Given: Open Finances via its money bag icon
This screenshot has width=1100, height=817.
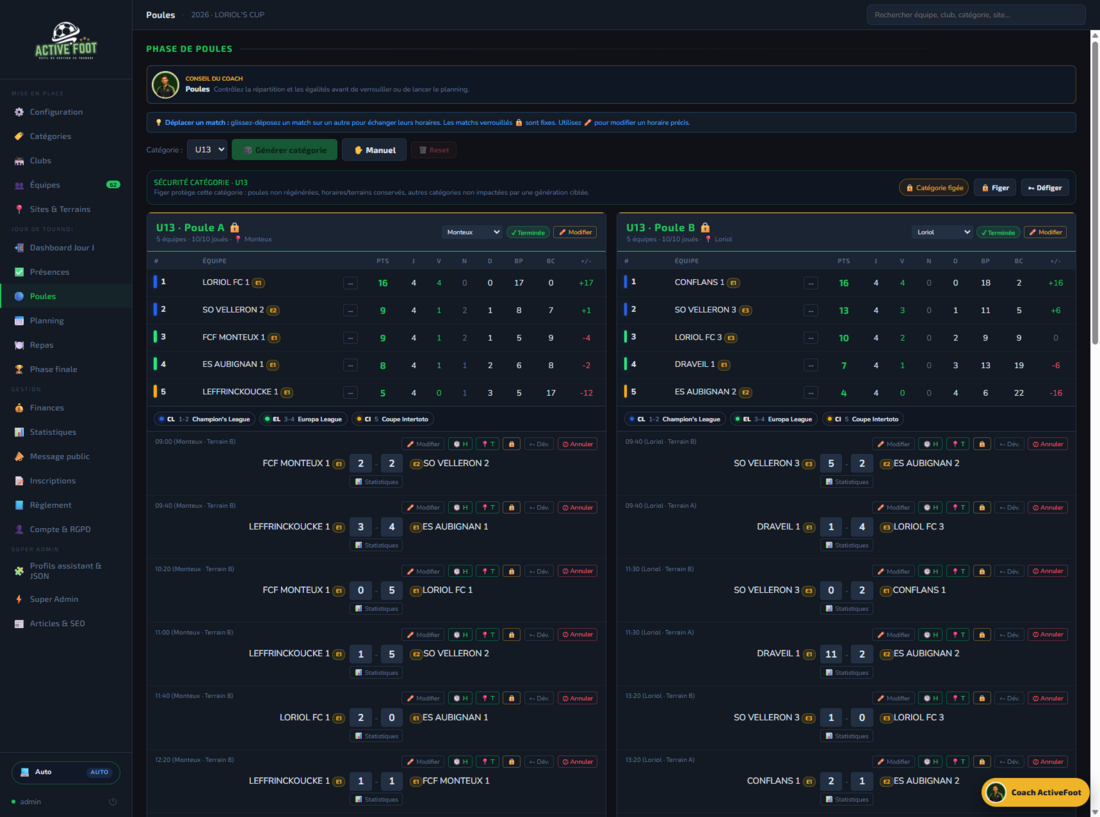Looking at the screenshot, I should pyautogui.click(x=19, y=407).
